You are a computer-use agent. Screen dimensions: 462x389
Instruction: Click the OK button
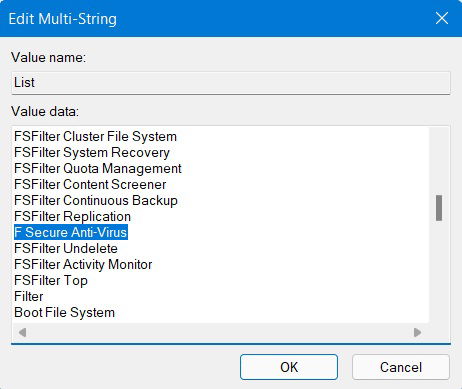tap(289, 367)
